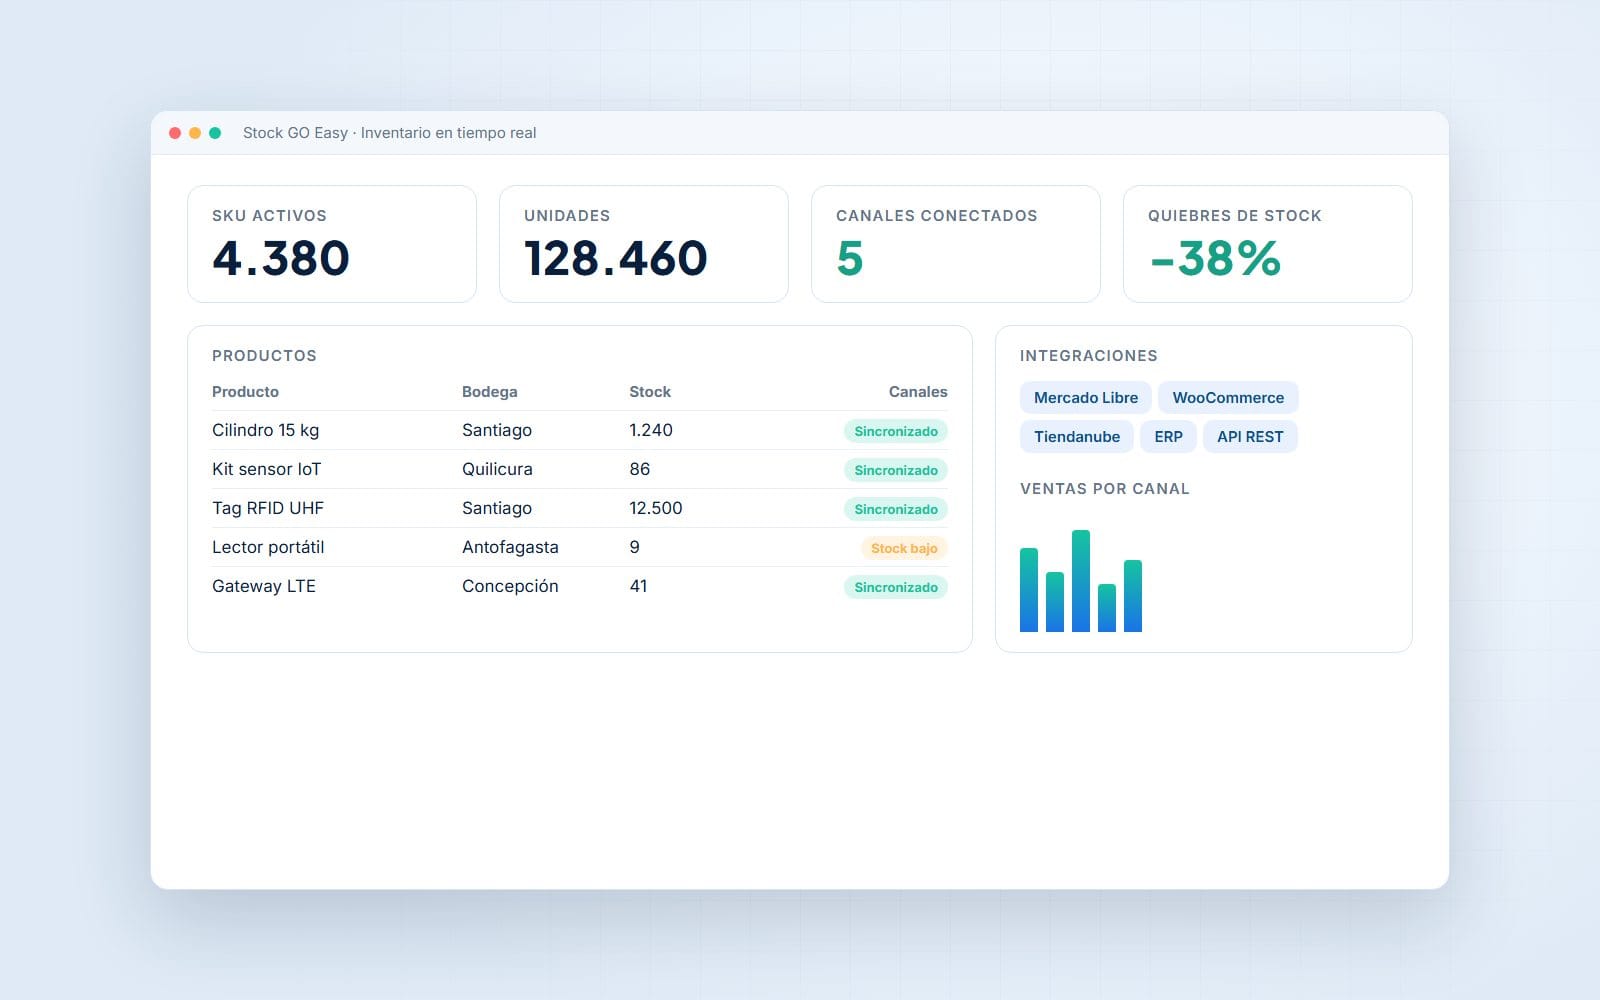Click the stock value 86
1600x1000 pixels.
tap(640, 469)
